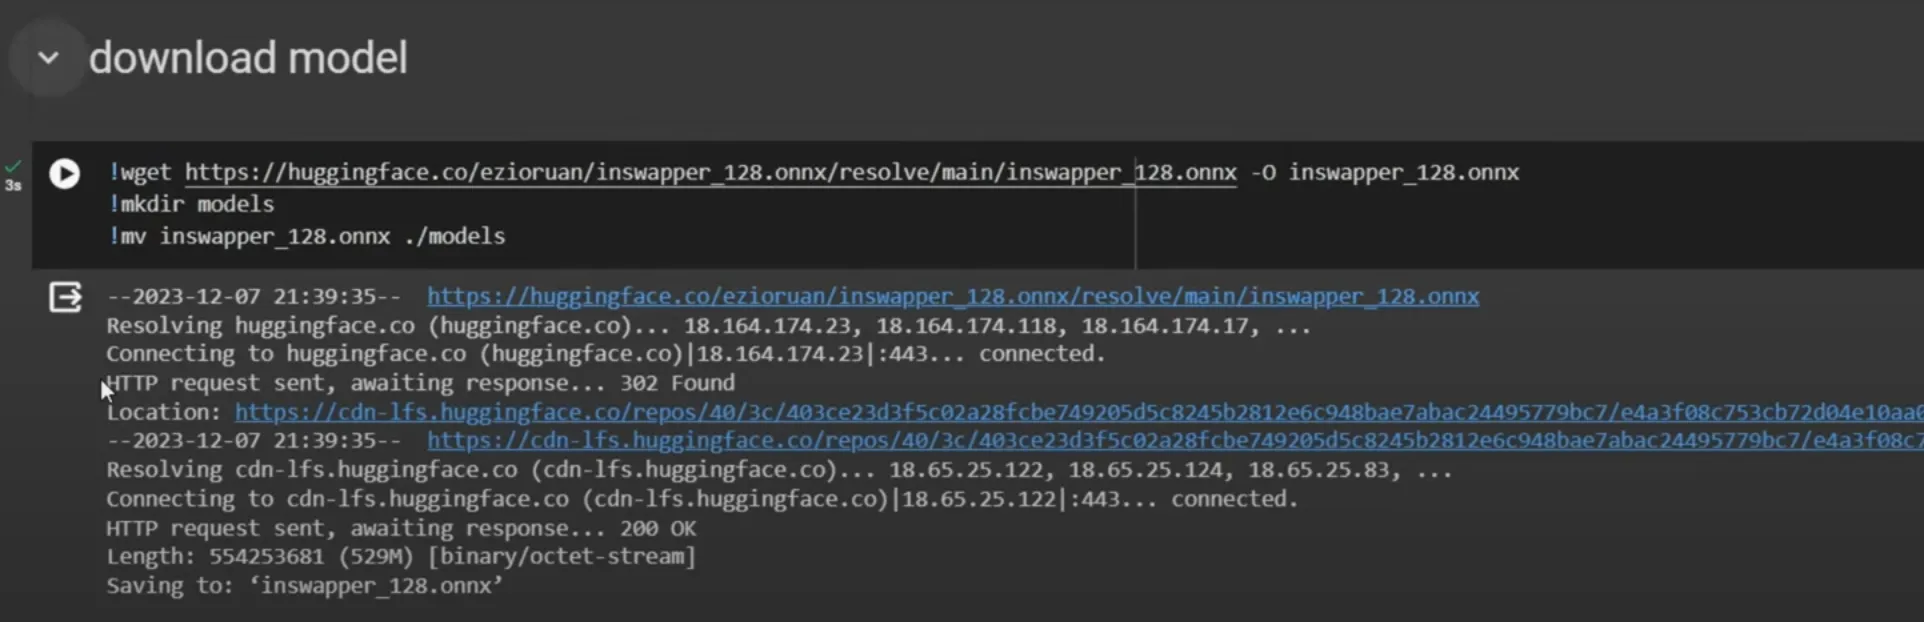Image resolution: width=1924 pixels, height=622 pixels.
Task: Run the wget download cell
Action: click(x=65, y=174)
